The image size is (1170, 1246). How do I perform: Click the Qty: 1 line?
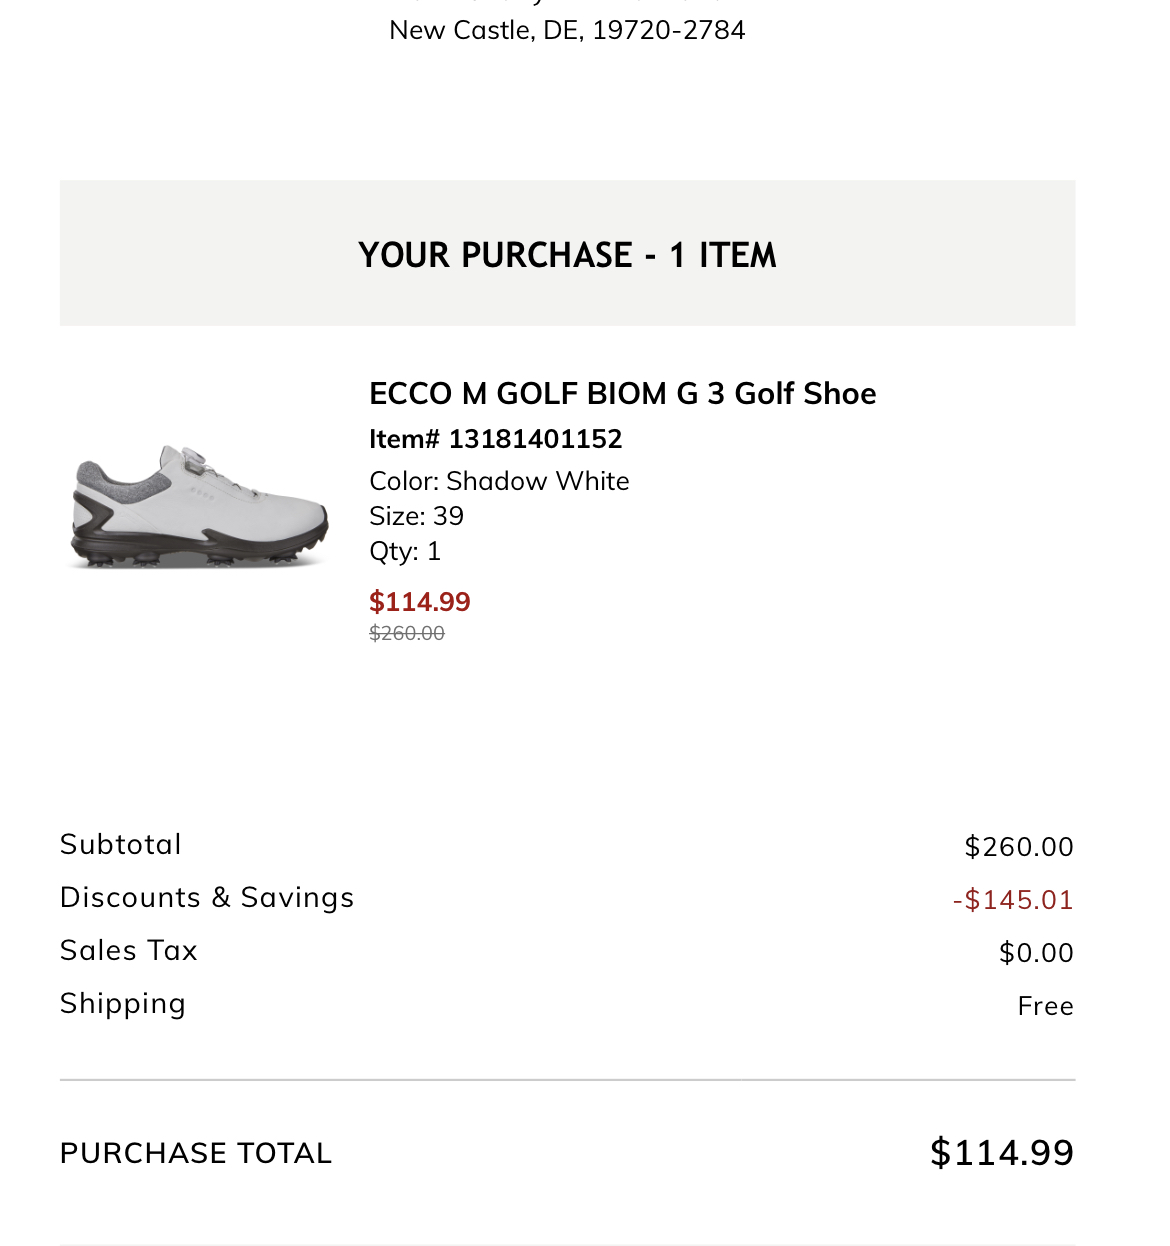(405, 551)
